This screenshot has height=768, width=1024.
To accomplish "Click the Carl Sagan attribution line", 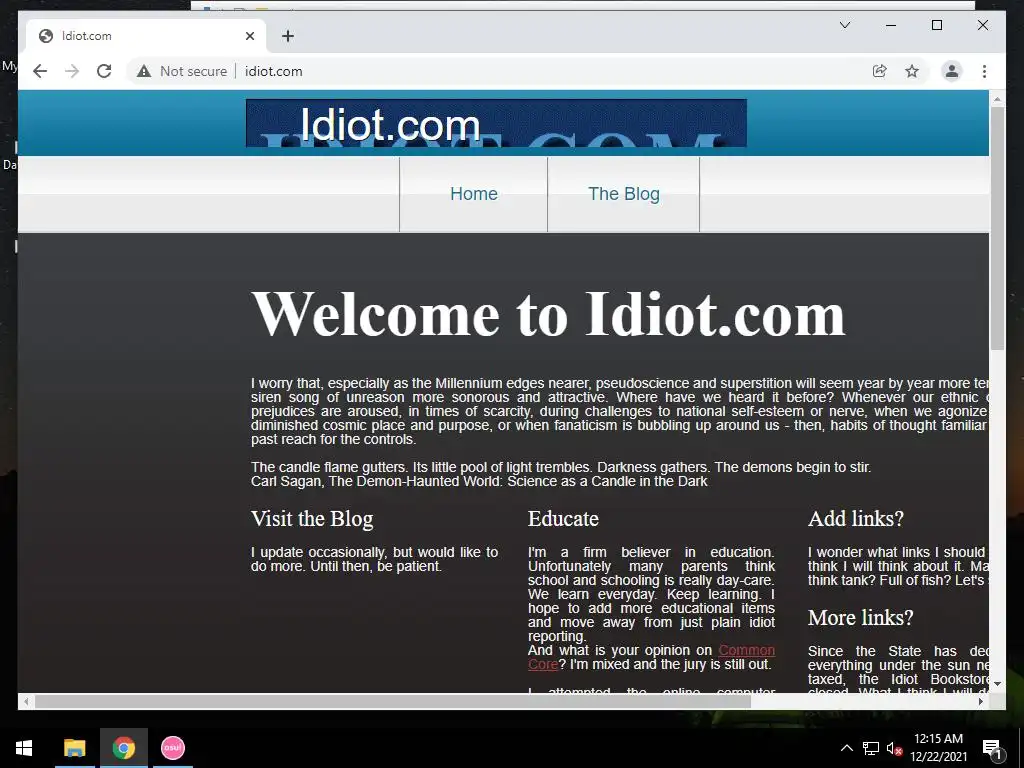I will click(479, 481).
